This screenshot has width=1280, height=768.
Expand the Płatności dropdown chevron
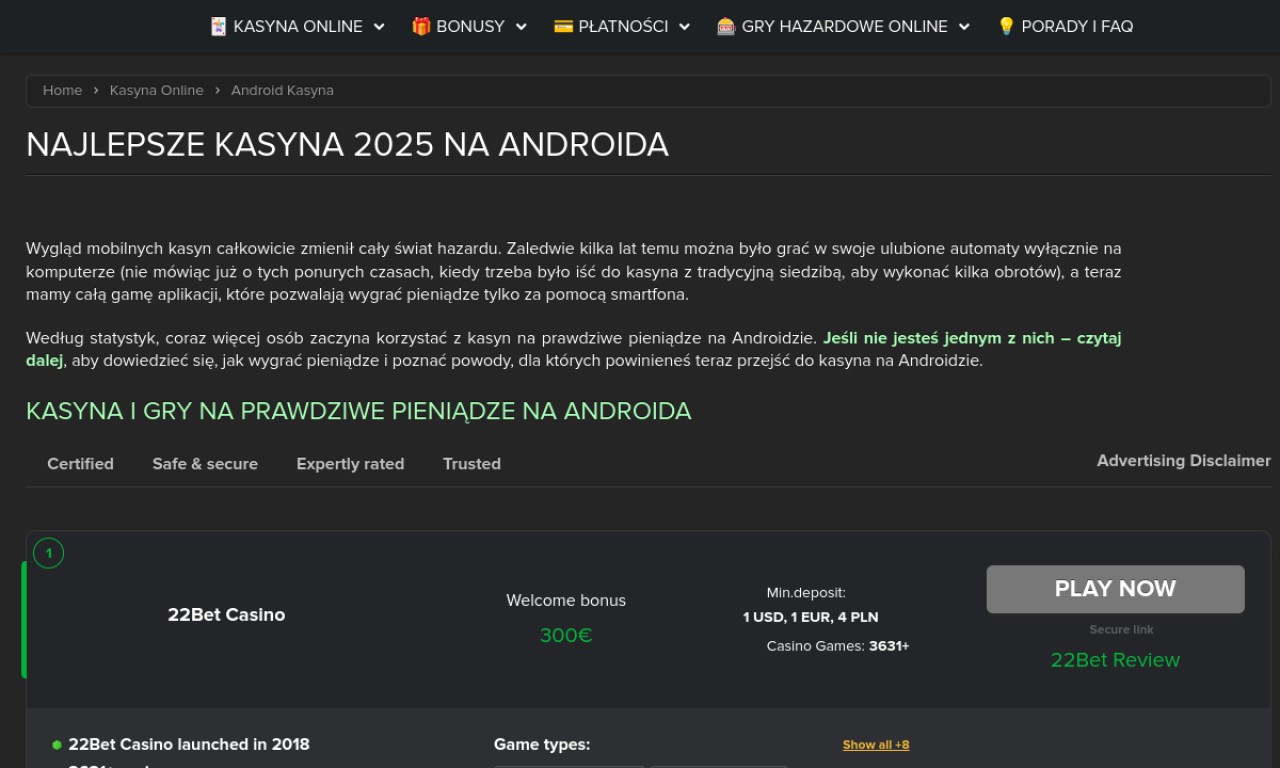pyautogui.click(x=684, y=27)
